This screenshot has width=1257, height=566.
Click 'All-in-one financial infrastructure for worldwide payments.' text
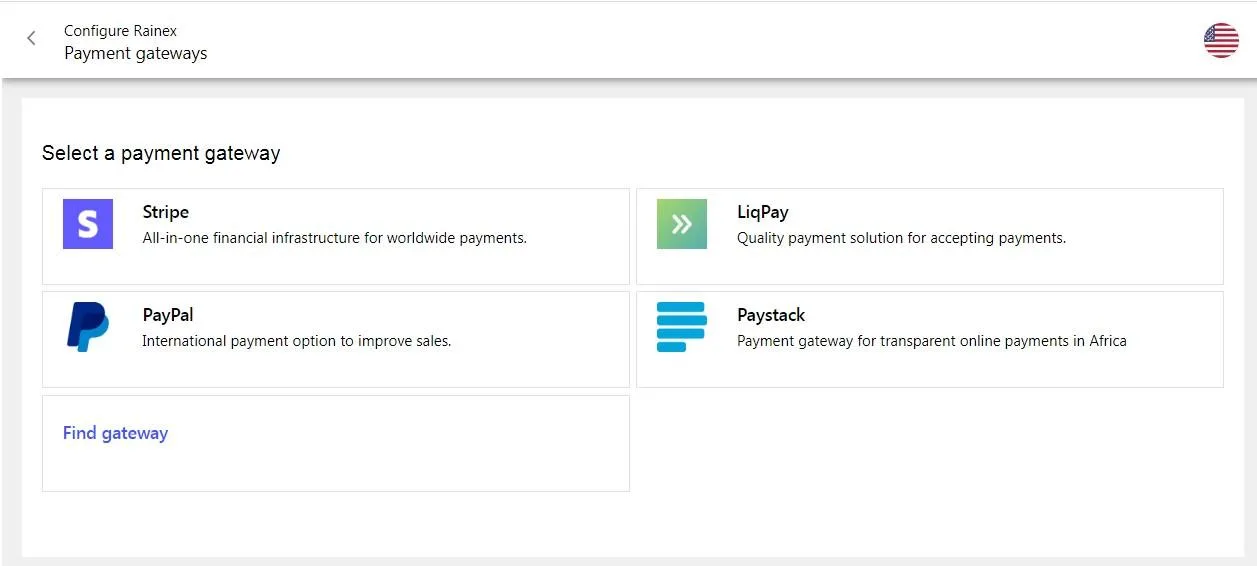[335, 238]
